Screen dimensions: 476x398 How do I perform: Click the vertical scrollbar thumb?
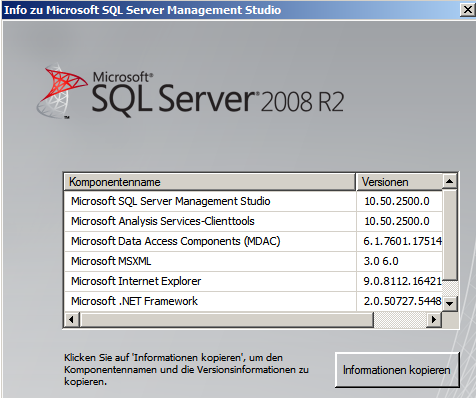(450, 235)
